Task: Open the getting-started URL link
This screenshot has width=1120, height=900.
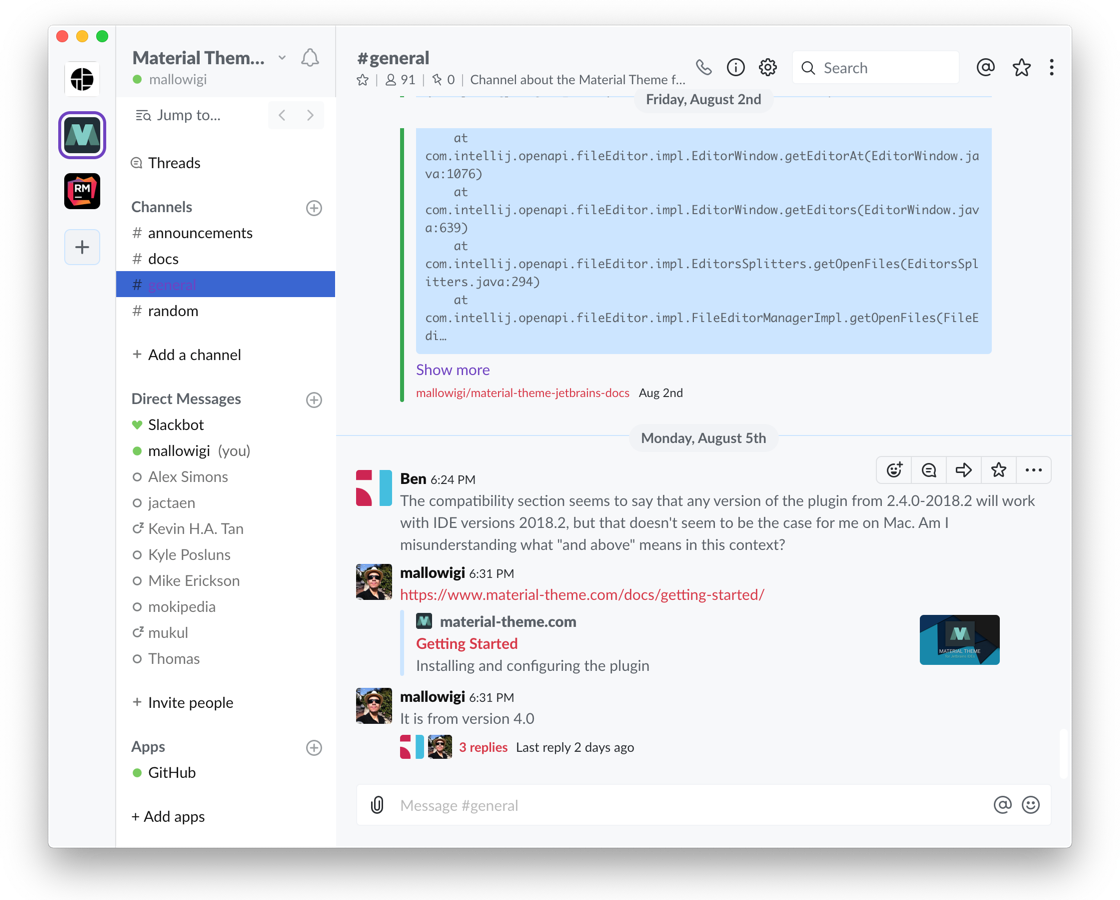Action: 582,594
